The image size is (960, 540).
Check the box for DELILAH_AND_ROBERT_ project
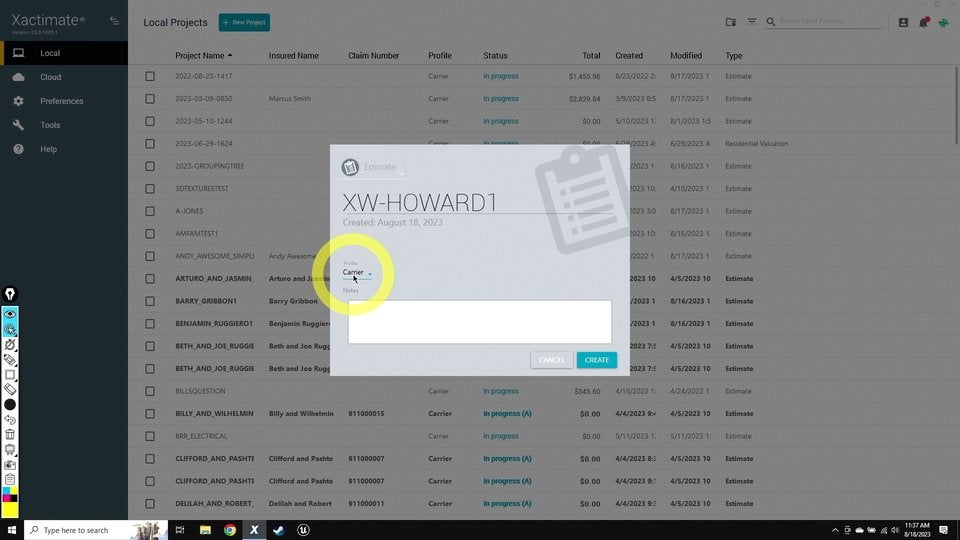[150, 503]
